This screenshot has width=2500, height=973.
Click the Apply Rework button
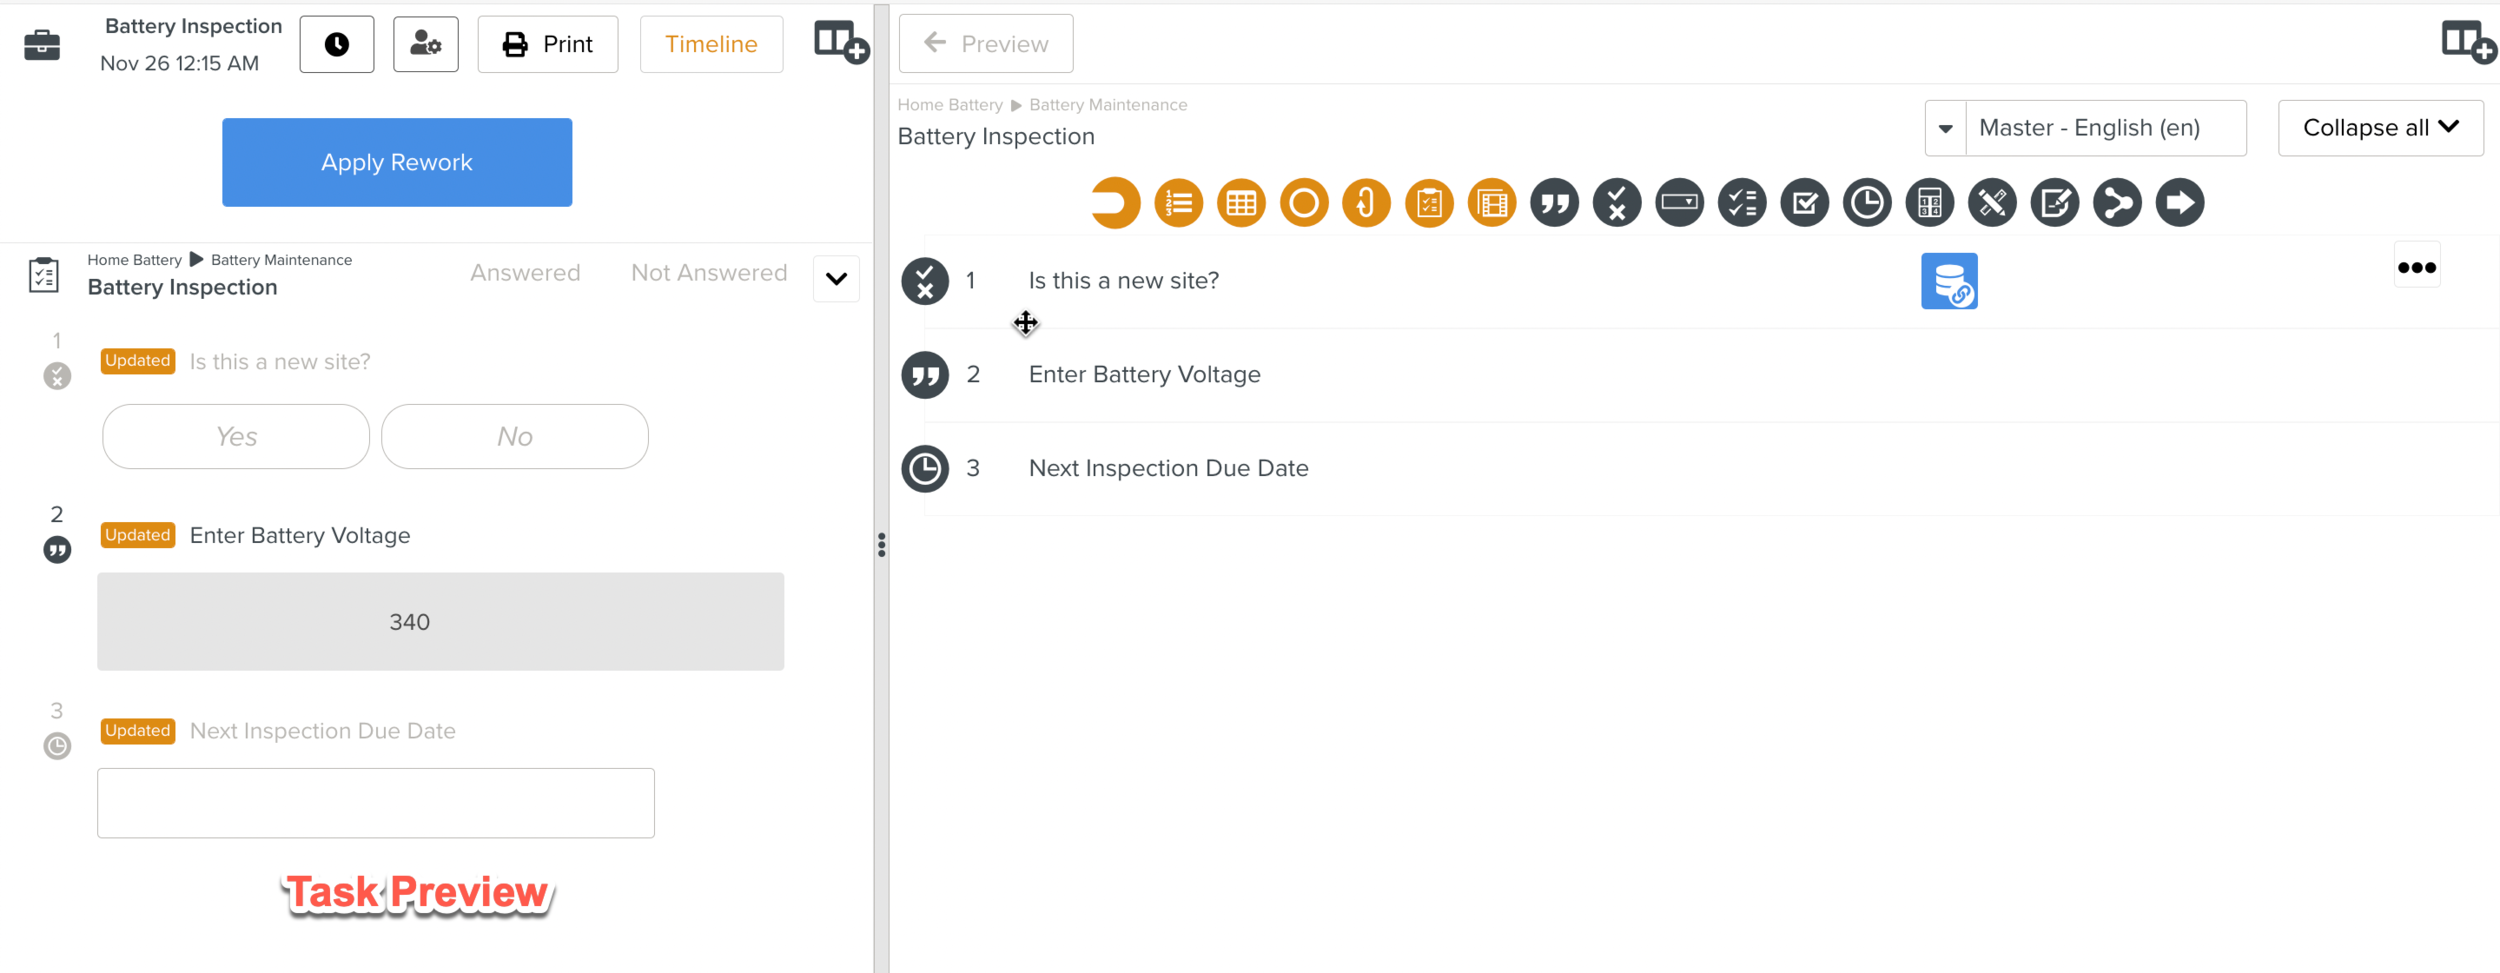pyautogui.click(x=397, y=162)
